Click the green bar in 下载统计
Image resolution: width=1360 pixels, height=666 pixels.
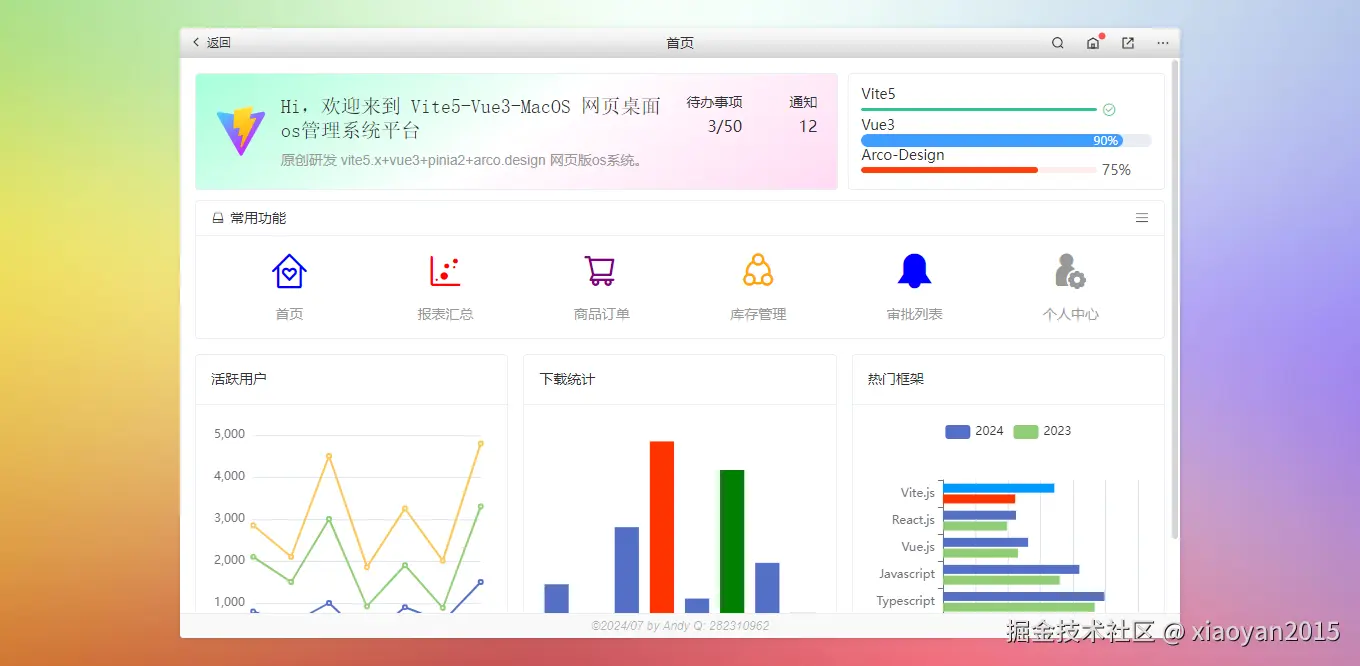[732, 541]
